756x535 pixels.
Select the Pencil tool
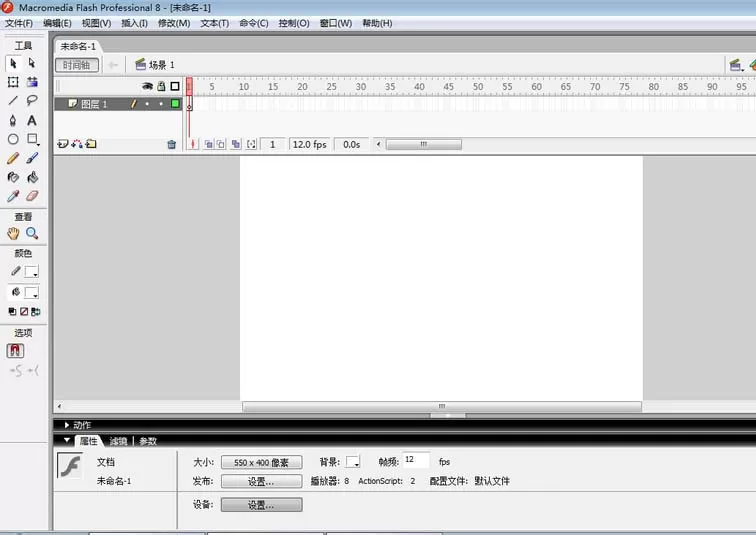click(x=13, y=158)
